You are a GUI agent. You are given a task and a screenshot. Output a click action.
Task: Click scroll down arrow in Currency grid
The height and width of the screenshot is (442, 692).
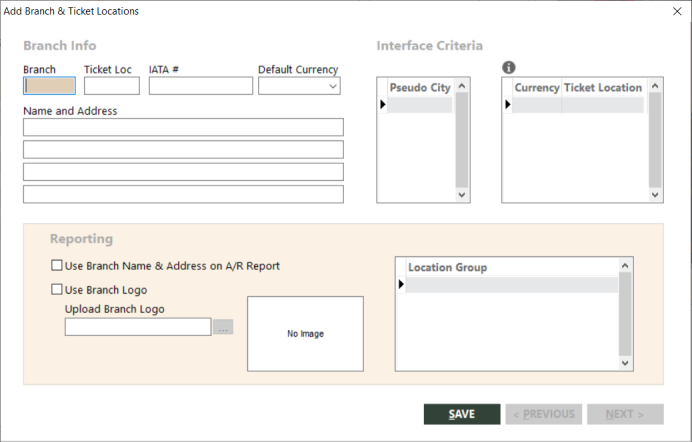point(655,195)
